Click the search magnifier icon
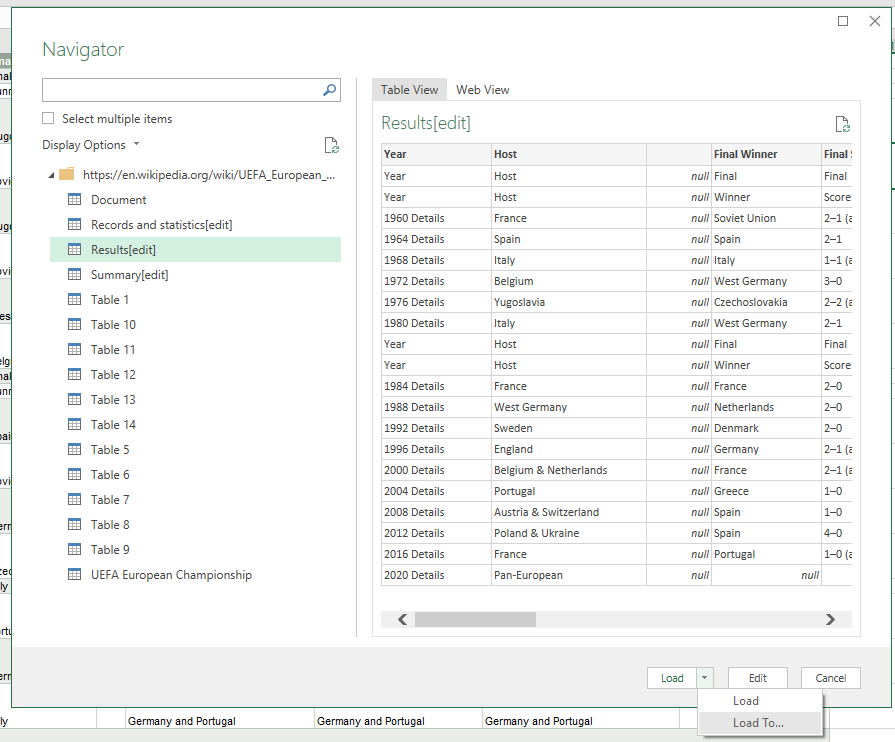 [x=330, y=90]
